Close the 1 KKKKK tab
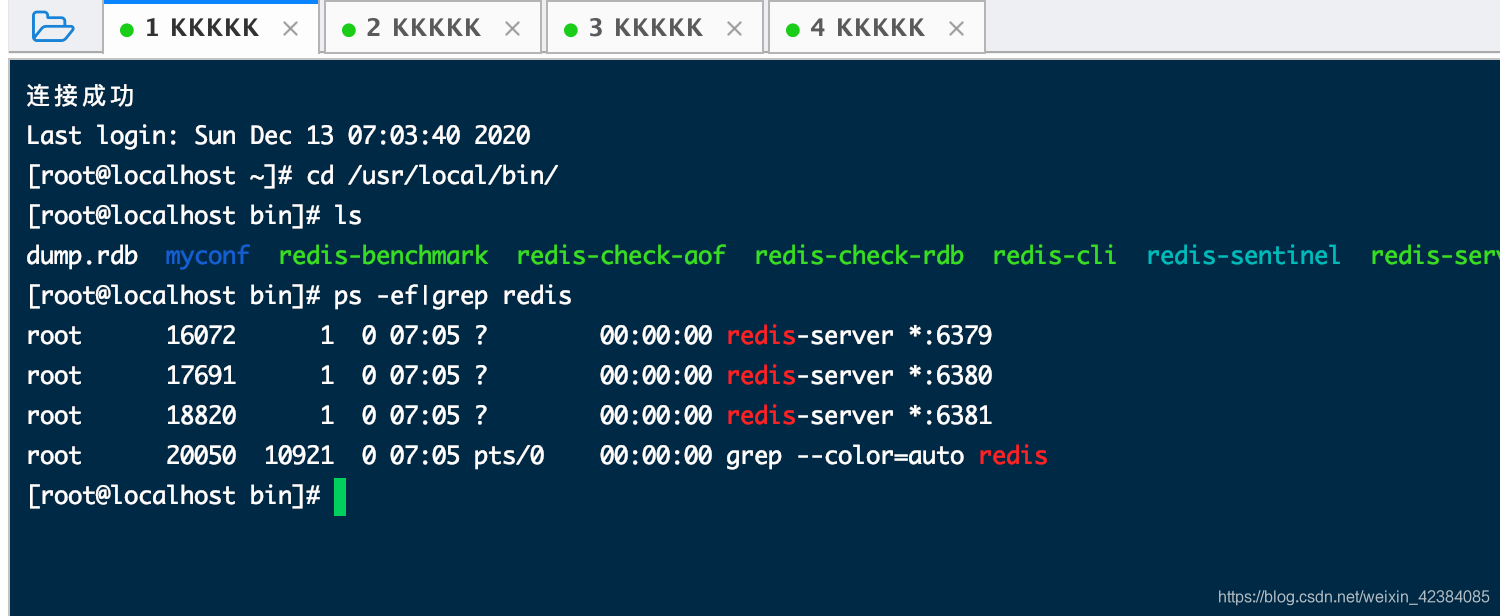Screen dimensions: 1500x616 click(291, 29)
